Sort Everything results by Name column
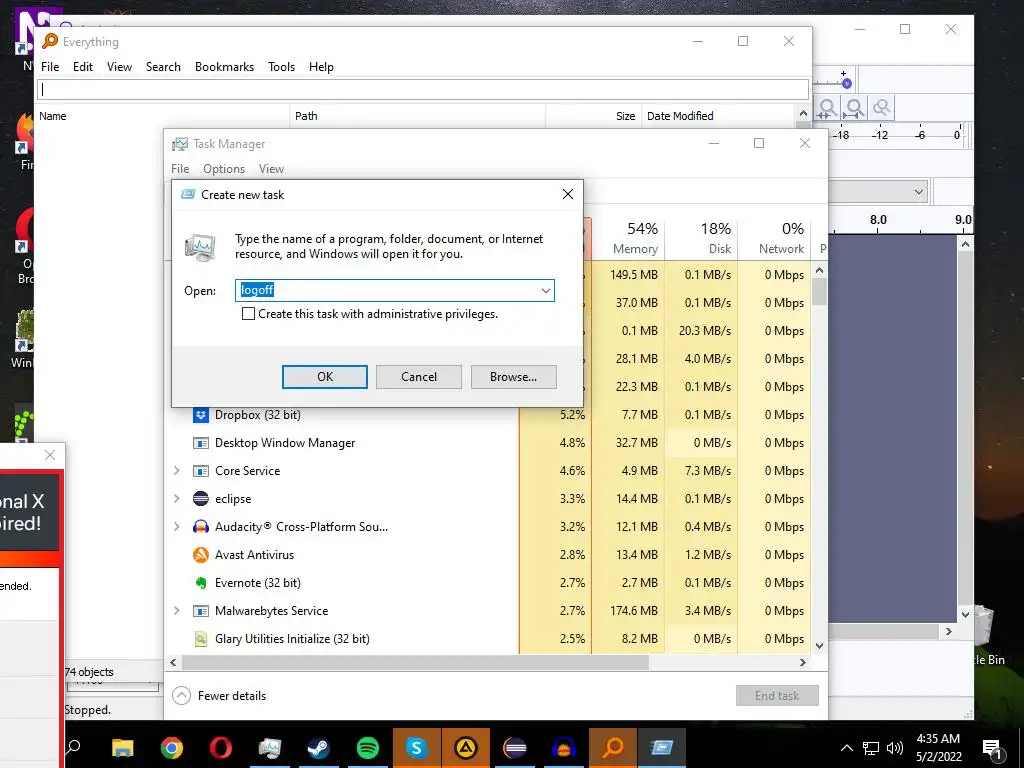The width and height of the screenshot is (1024, 768). click(162, 116)
